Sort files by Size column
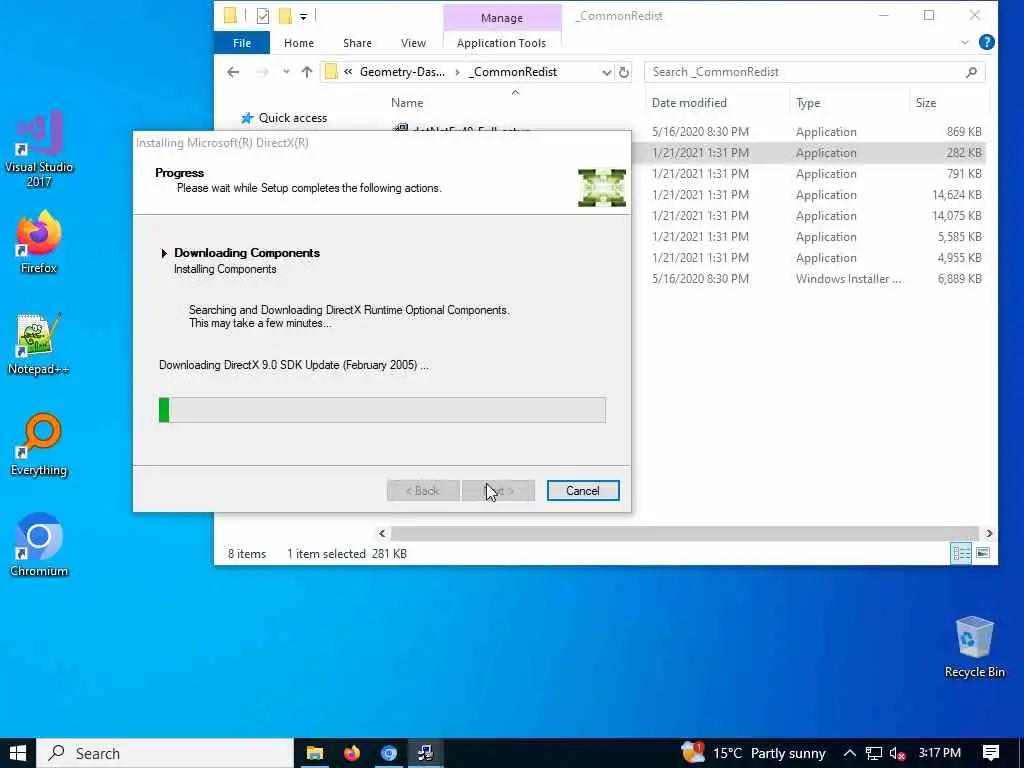 (x=925, y=103)
